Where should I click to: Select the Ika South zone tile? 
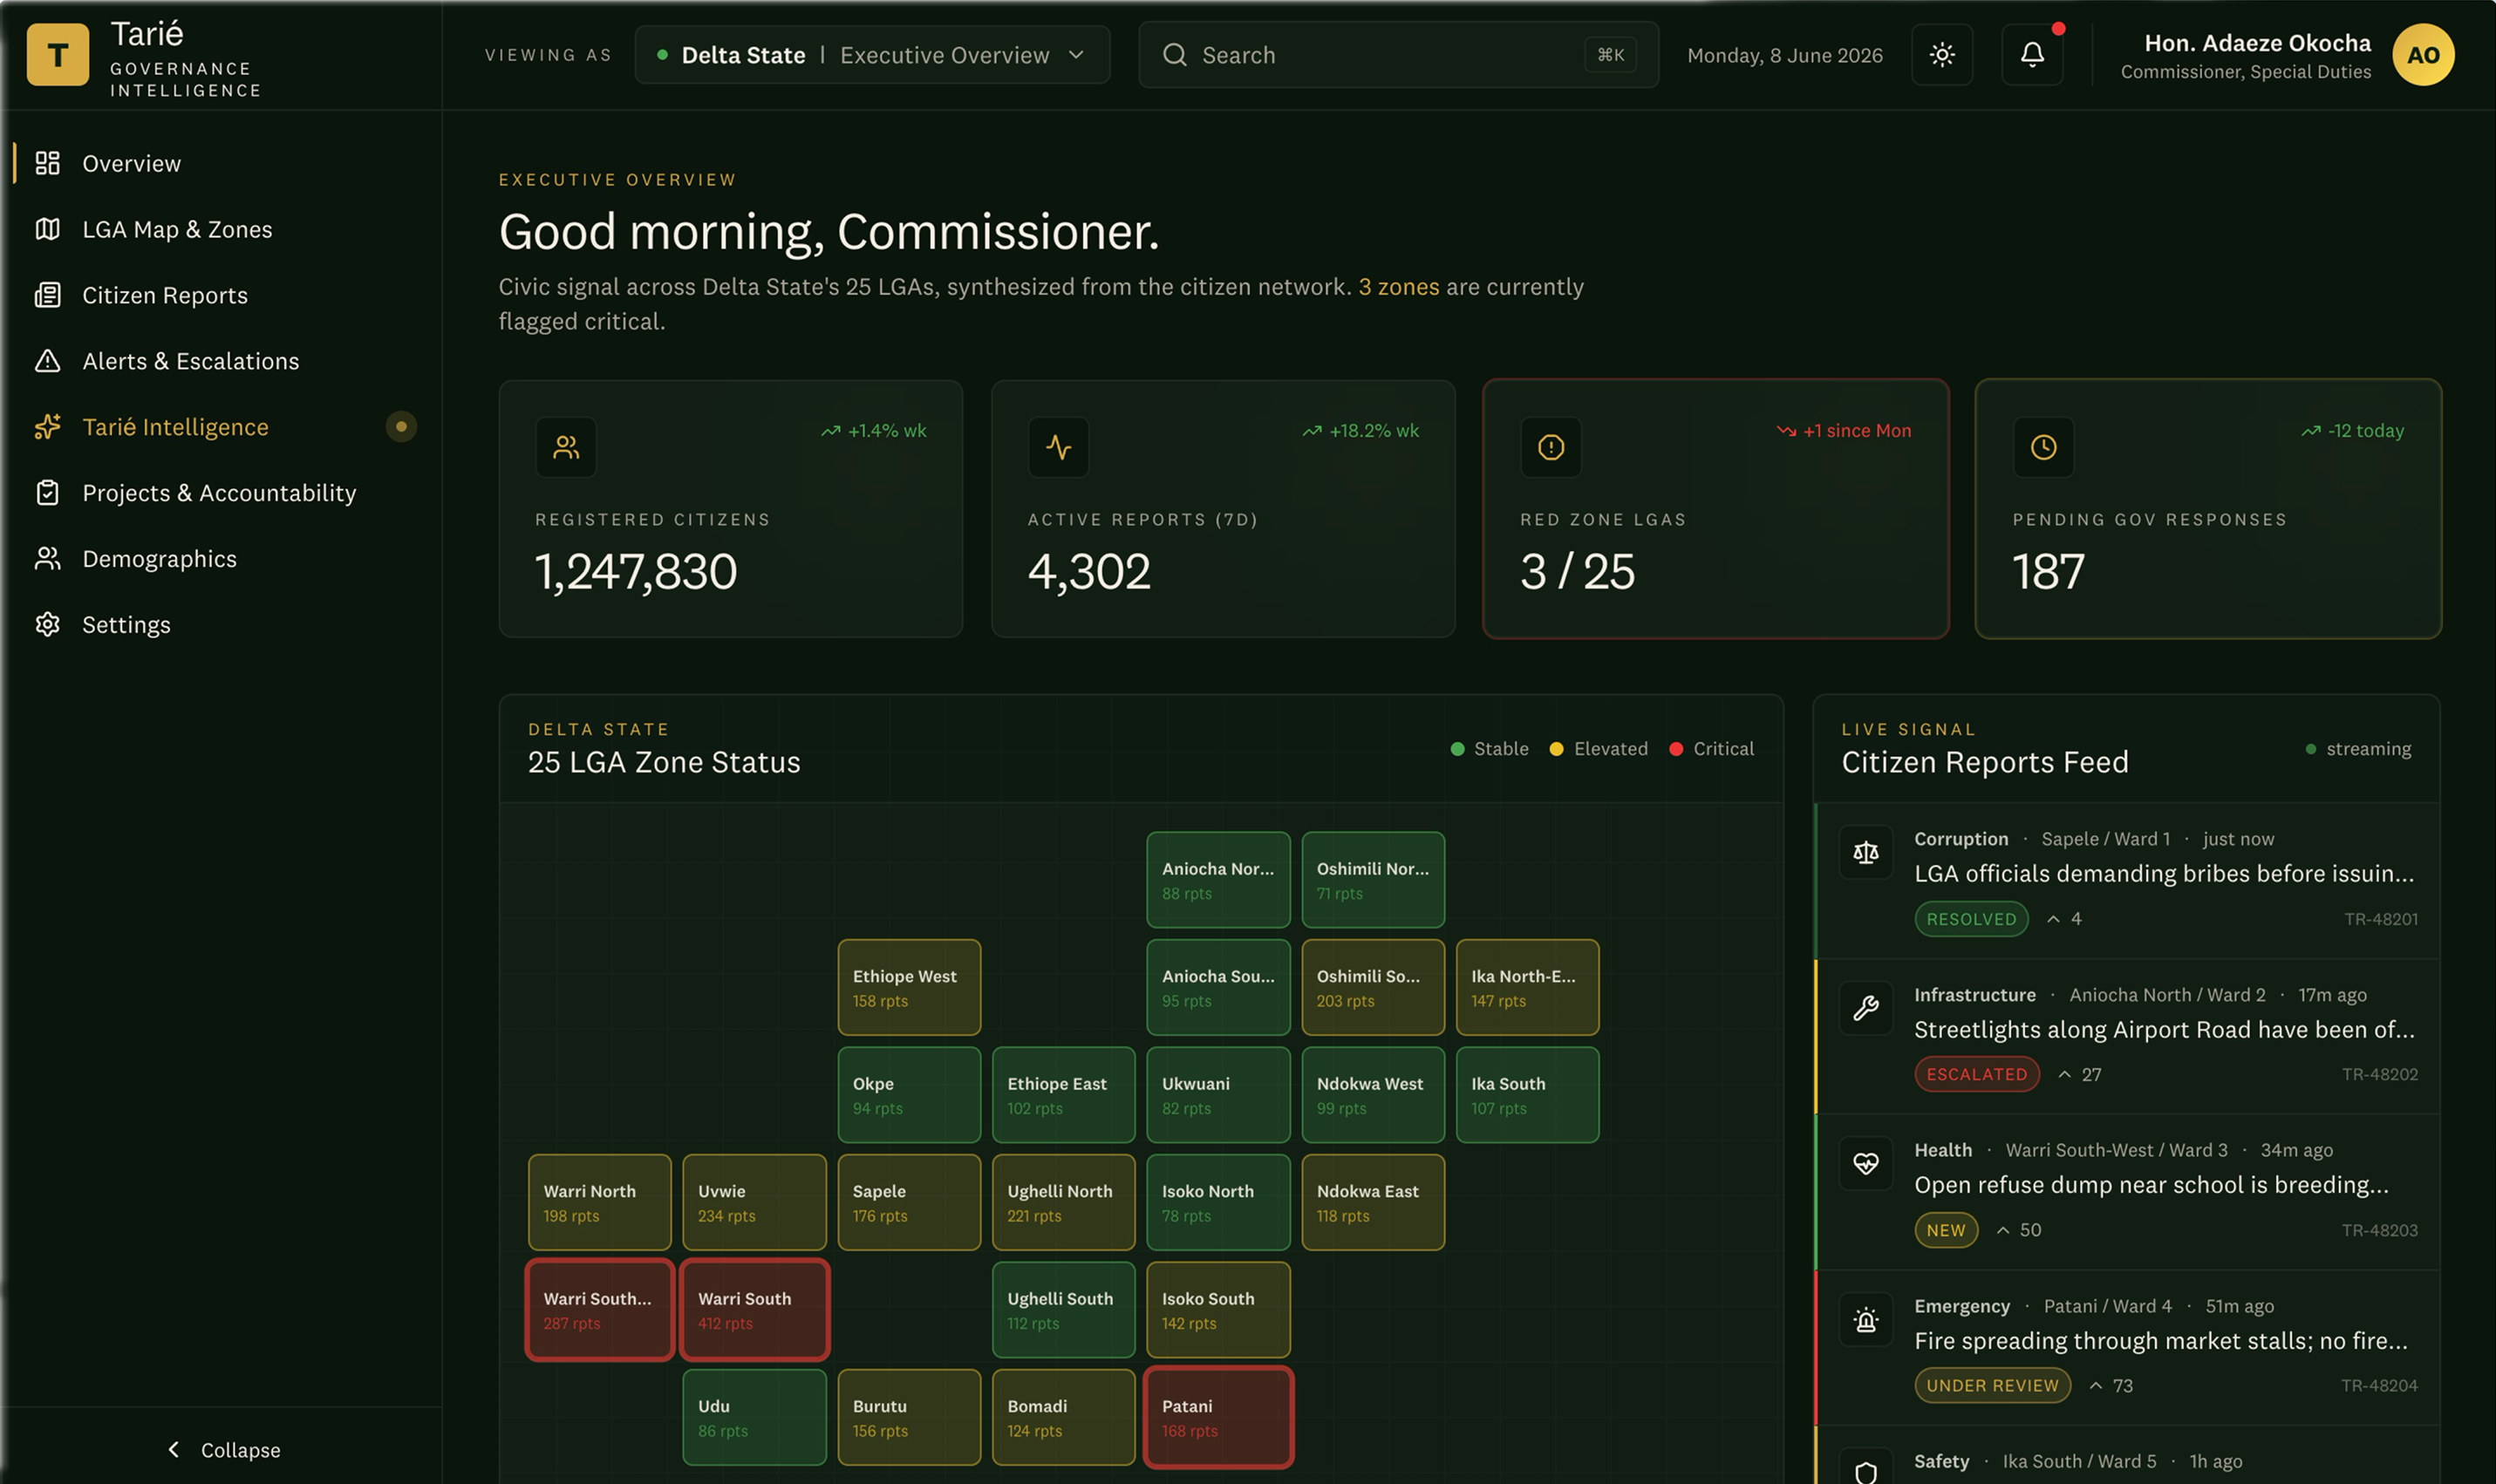click(1527, 1095)
